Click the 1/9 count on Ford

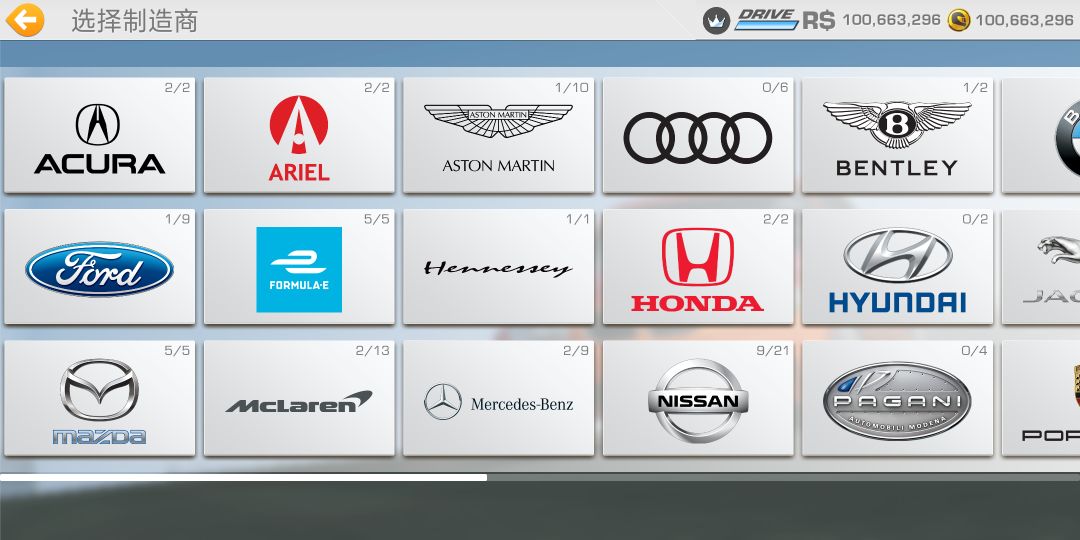[177, 219]
